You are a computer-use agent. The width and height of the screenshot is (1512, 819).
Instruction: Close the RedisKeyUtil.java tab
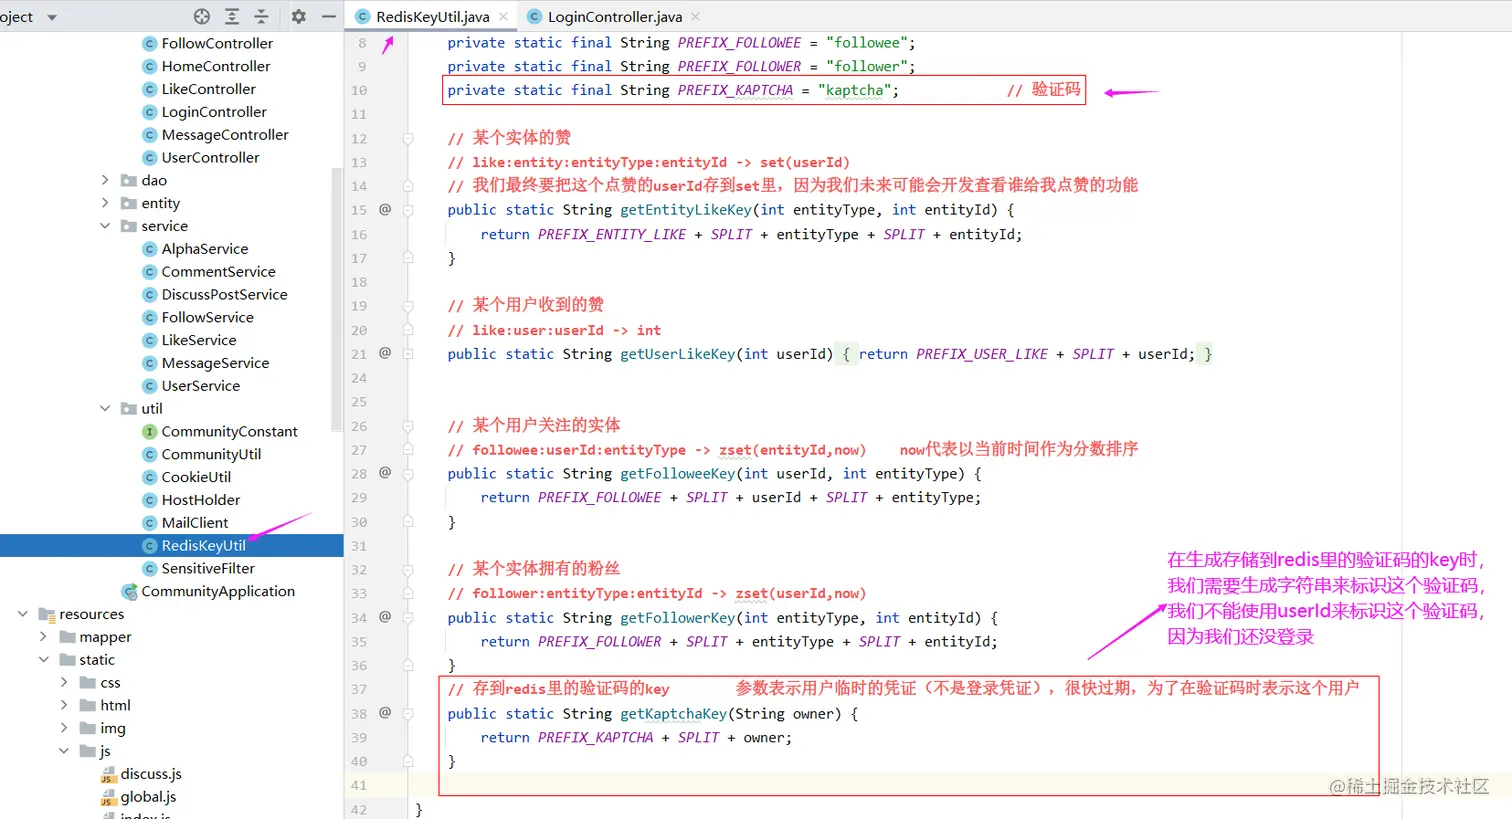pos(503,16)
